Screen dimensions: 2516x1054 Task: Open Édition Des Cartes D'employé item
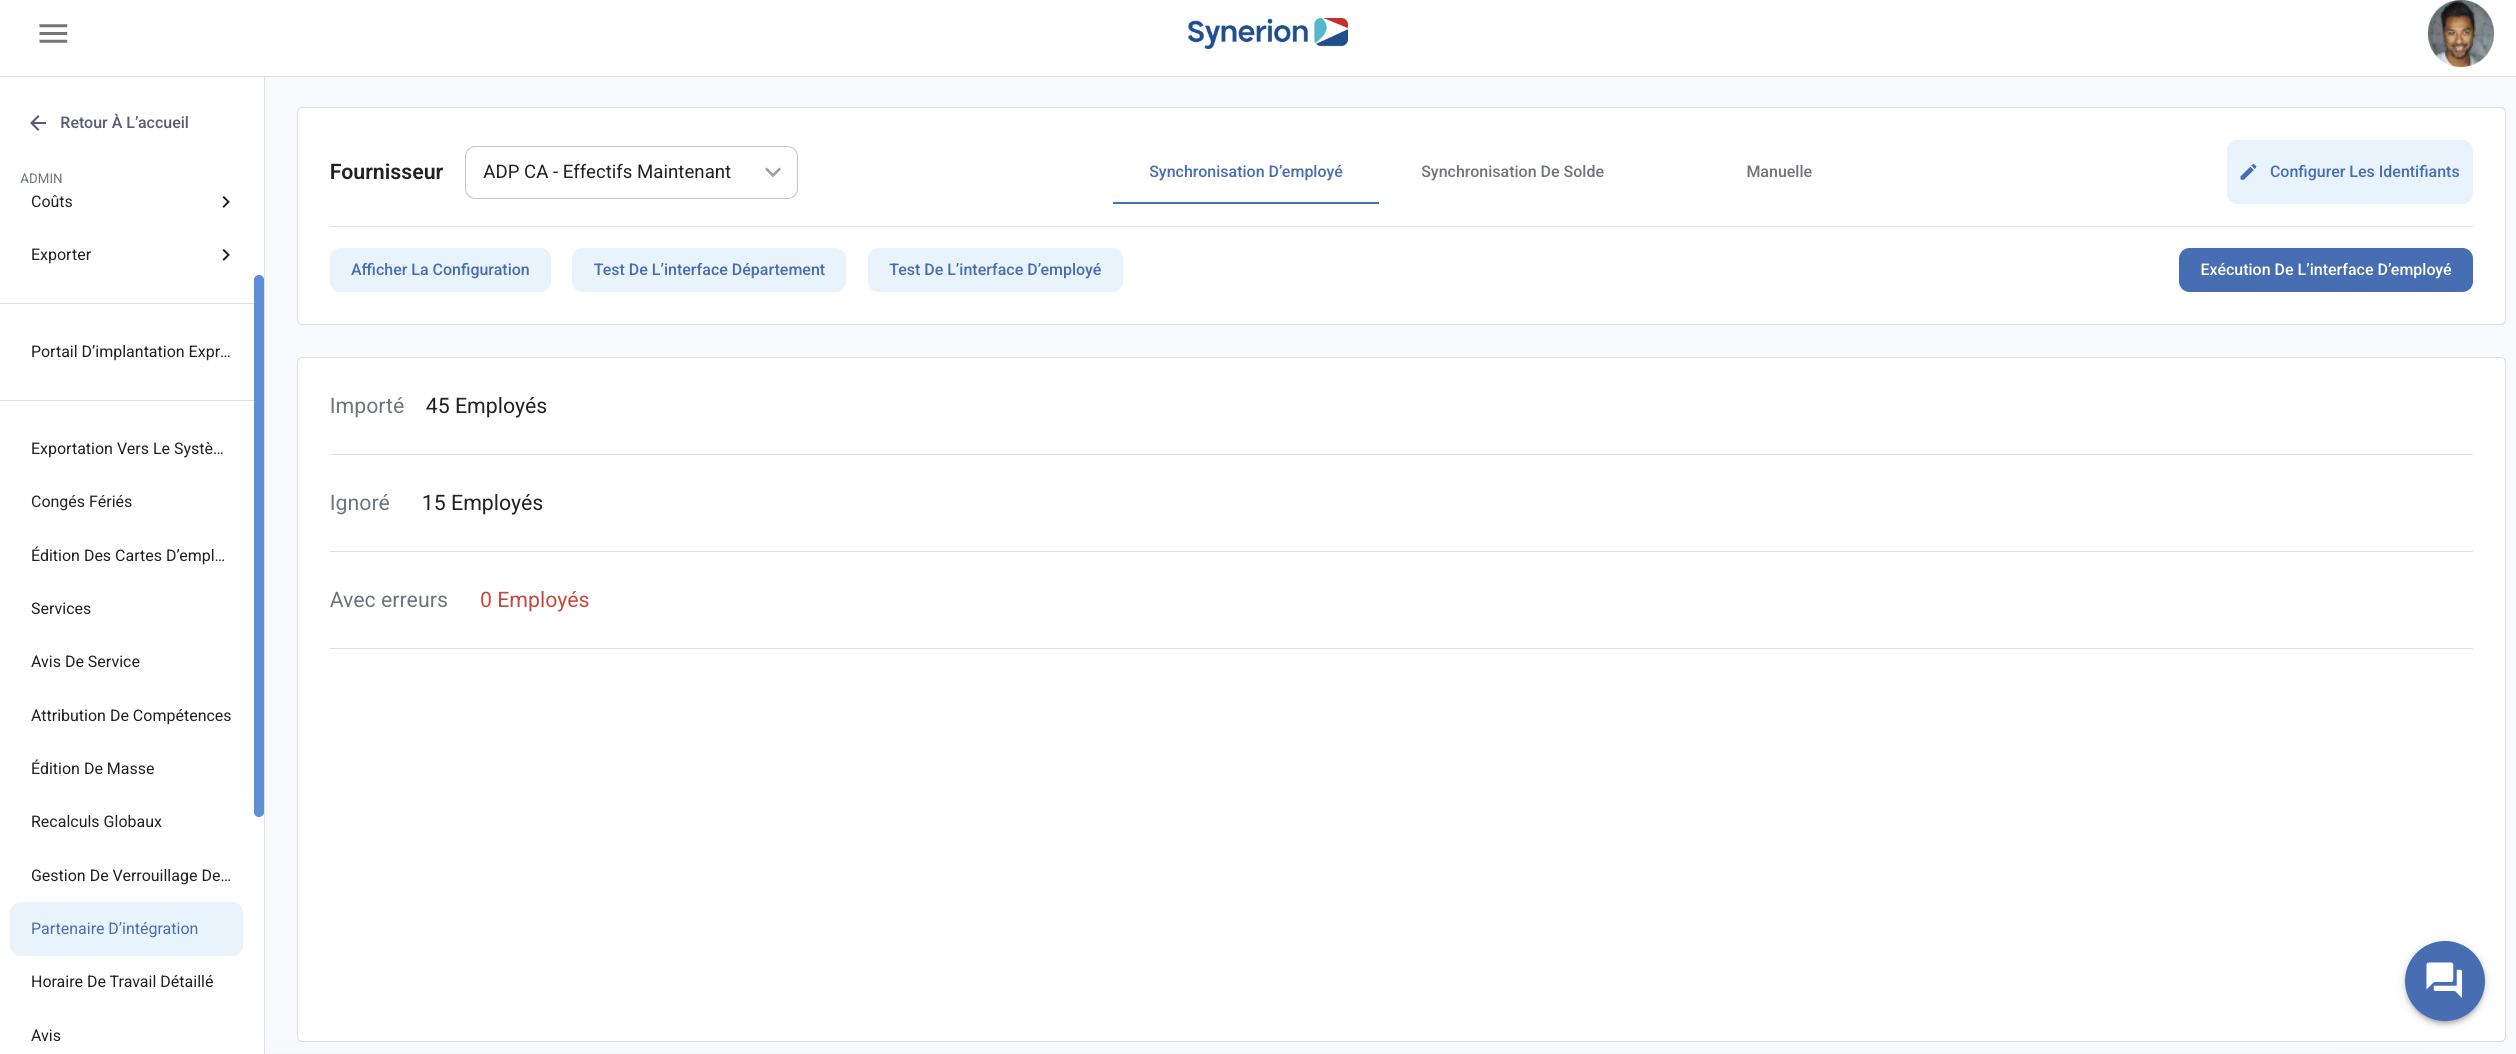click(126, 556)
